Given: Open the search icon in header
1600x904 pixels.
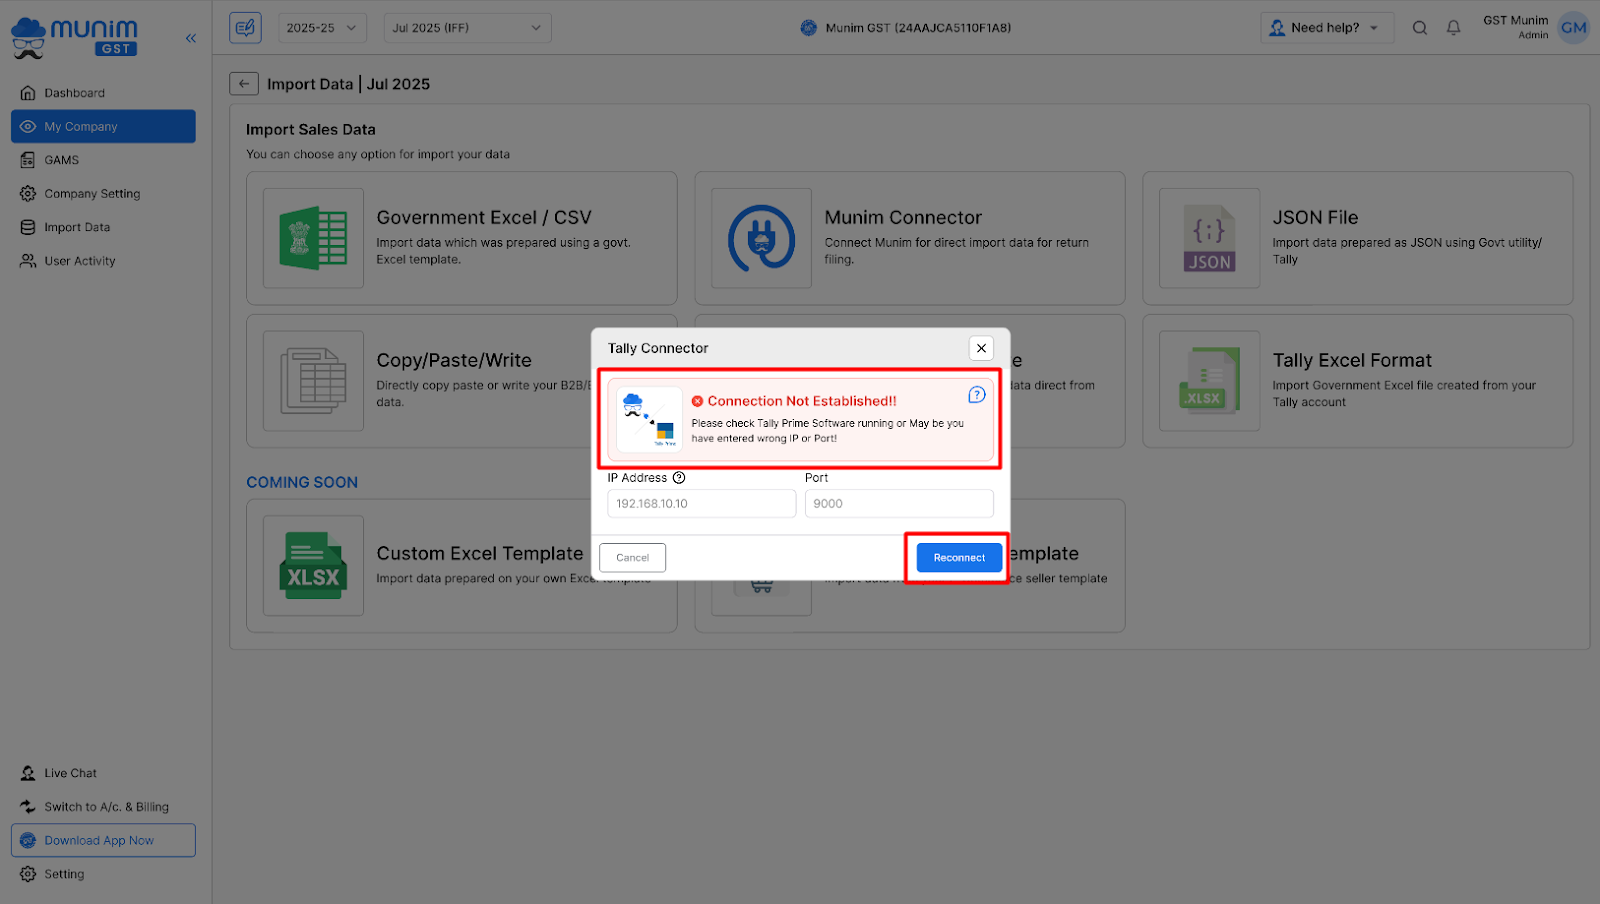Looking at the screenshot, I should 1419,28.
